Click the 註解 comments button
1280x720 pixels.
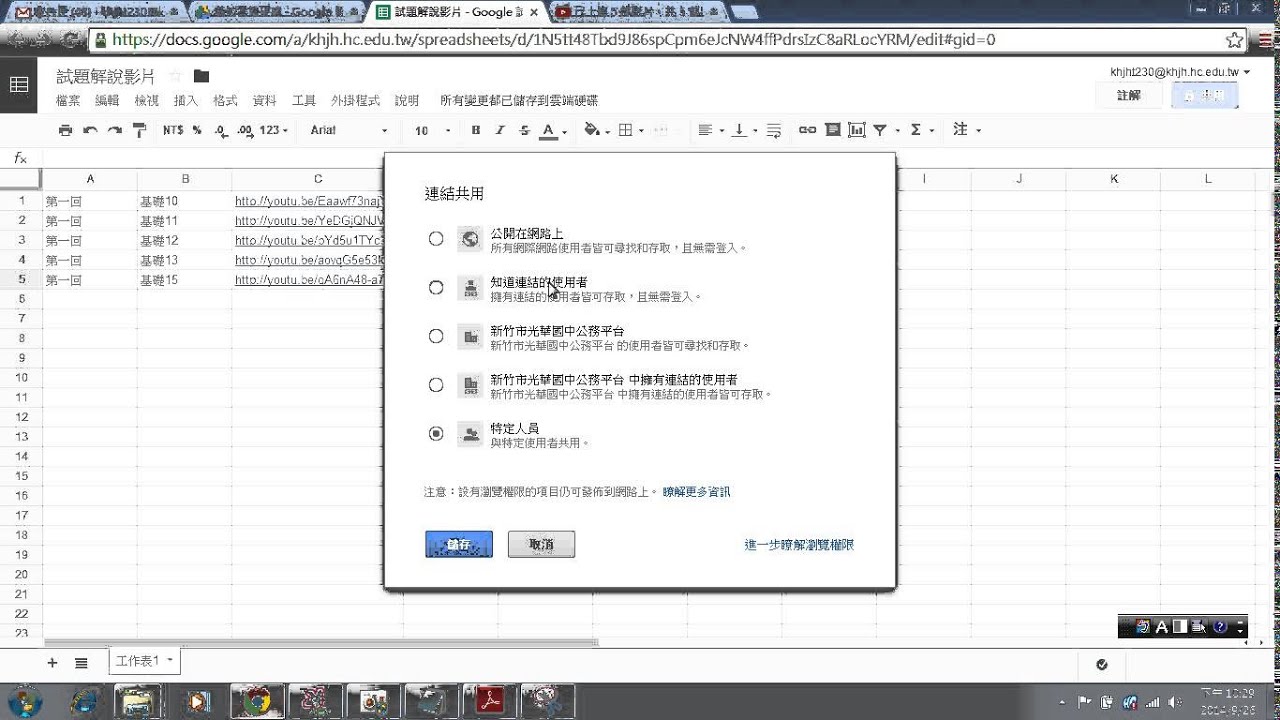(x=1129, y=95)
